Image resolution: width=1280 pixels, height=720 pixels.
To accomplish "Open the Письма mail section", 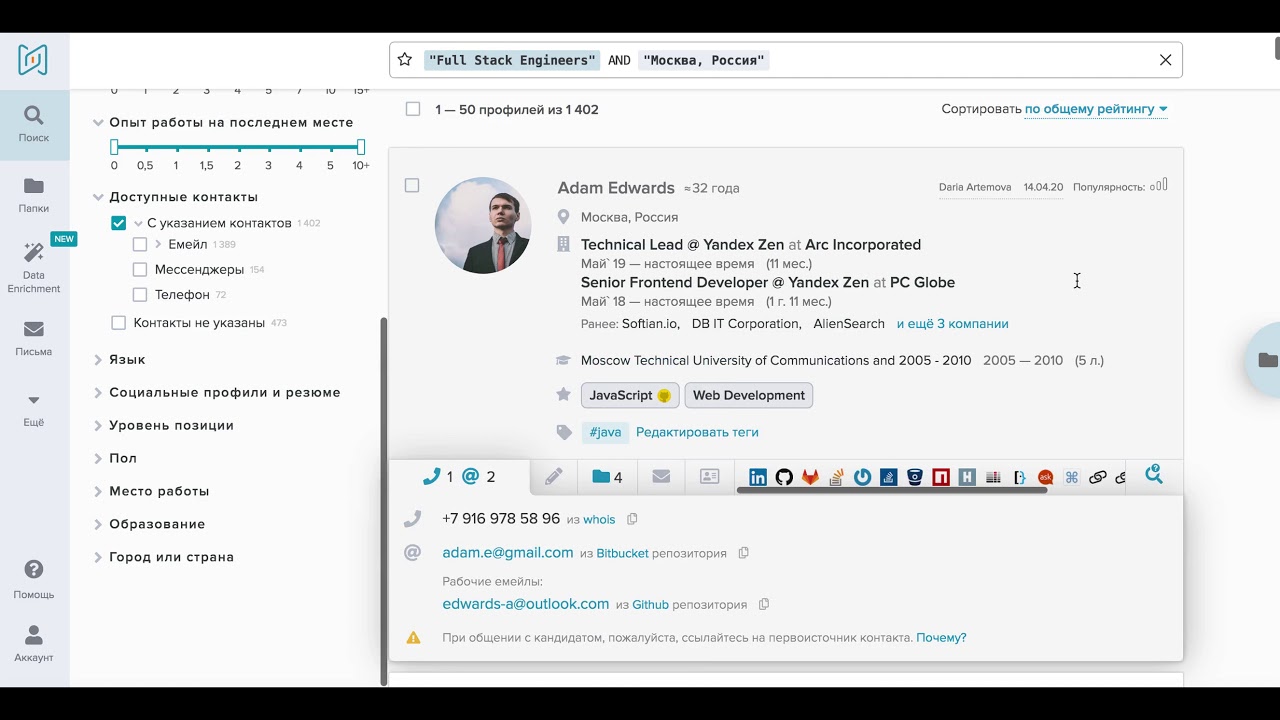I will (x=34, y=338).
